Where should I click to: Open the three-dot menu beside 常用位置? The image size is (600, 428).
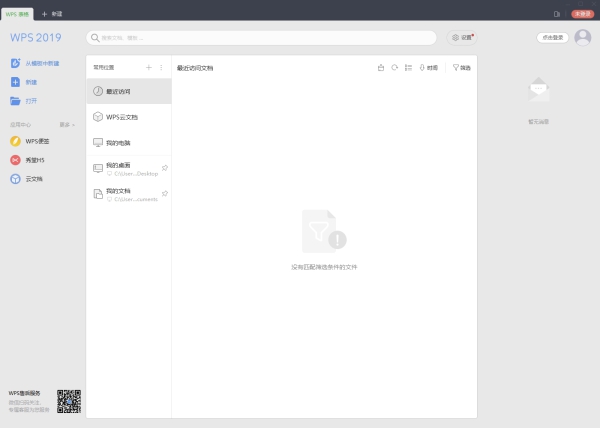click(161, 68)
